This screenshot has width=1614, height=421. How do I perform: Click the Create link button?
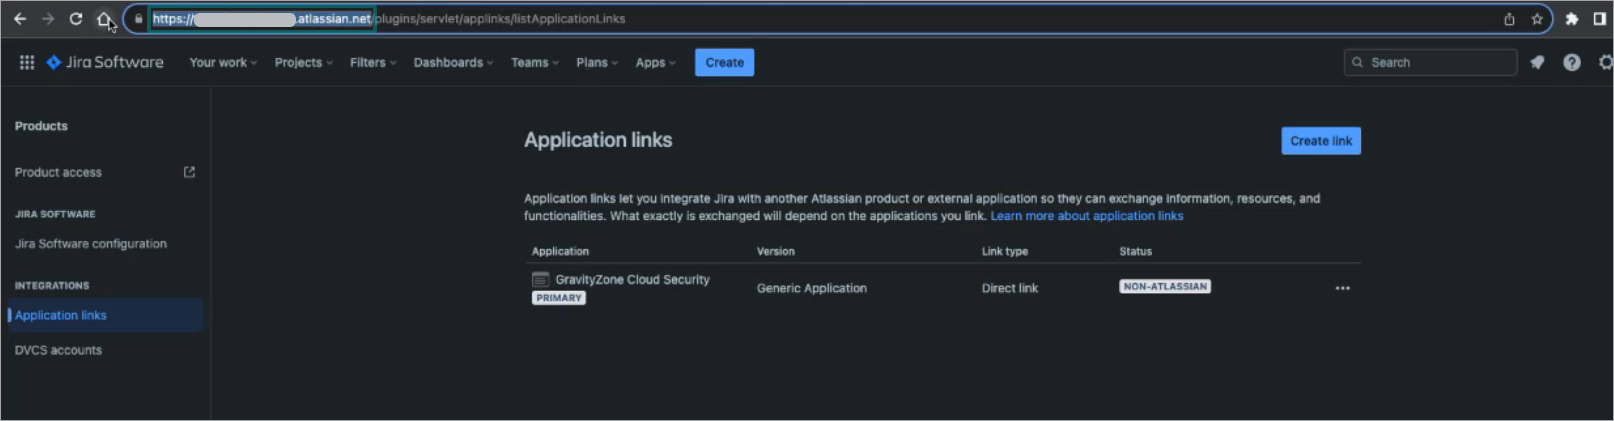pos(1321,141)
